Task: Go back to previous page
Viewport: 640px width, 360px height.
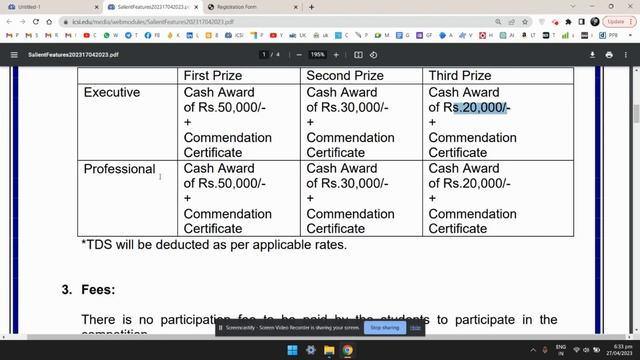Action: pyautogui.click(x=9, y=22)
